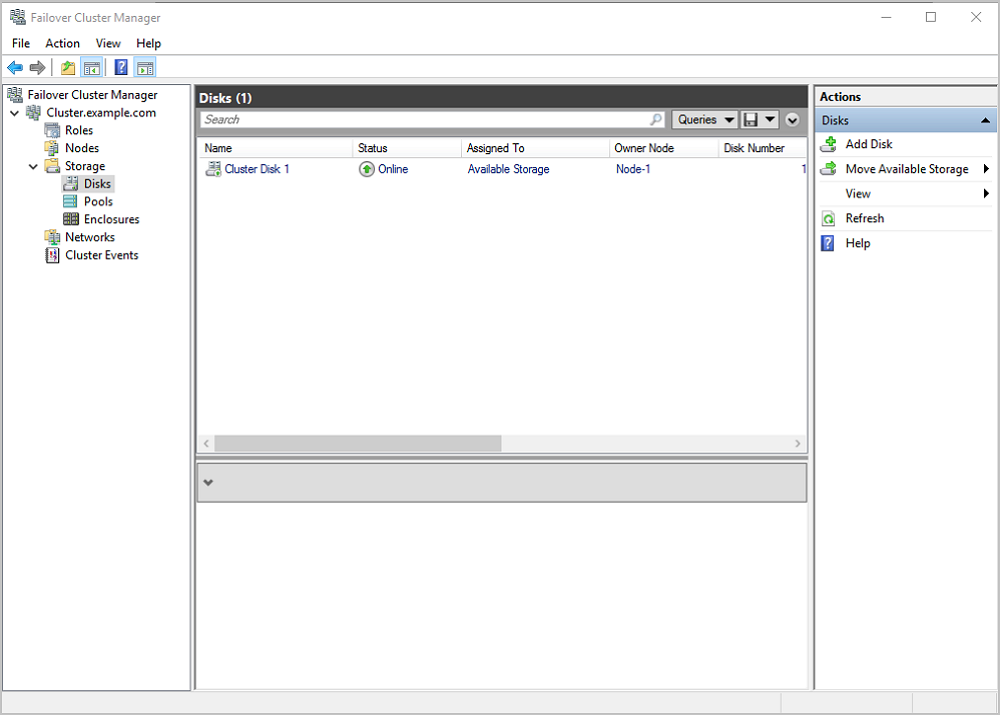Click the Networks icon in the tree
The width and height of the screenshot is (1000, 715).
coord(52,237)
